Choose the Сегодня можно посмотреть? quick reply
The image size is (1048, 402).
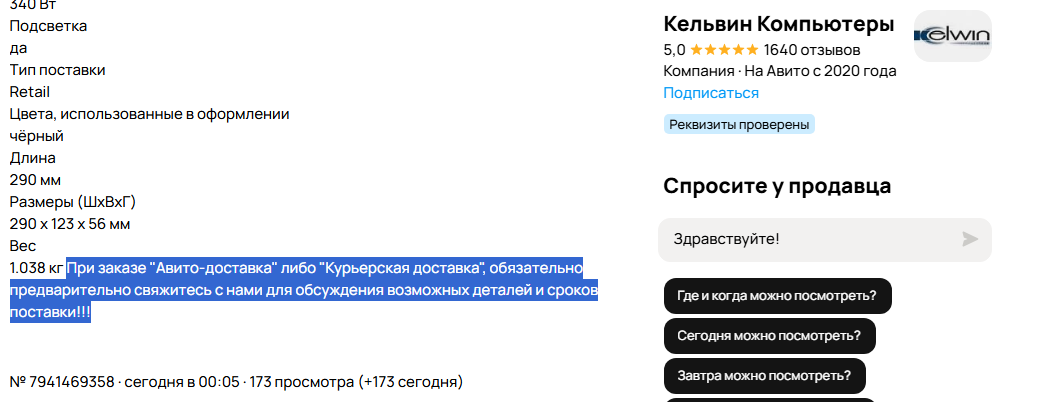pos(769,336)
